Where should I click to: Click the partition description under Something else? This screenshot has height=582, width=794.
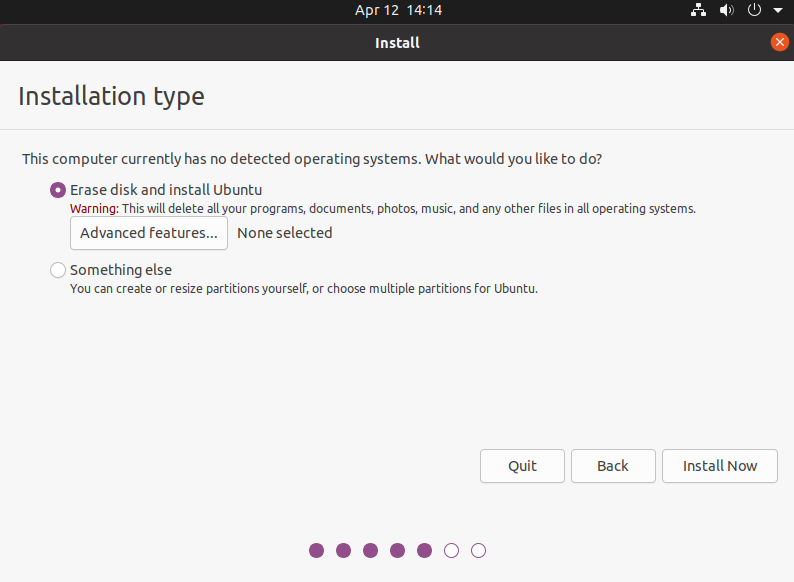click(x=304, y=289)
